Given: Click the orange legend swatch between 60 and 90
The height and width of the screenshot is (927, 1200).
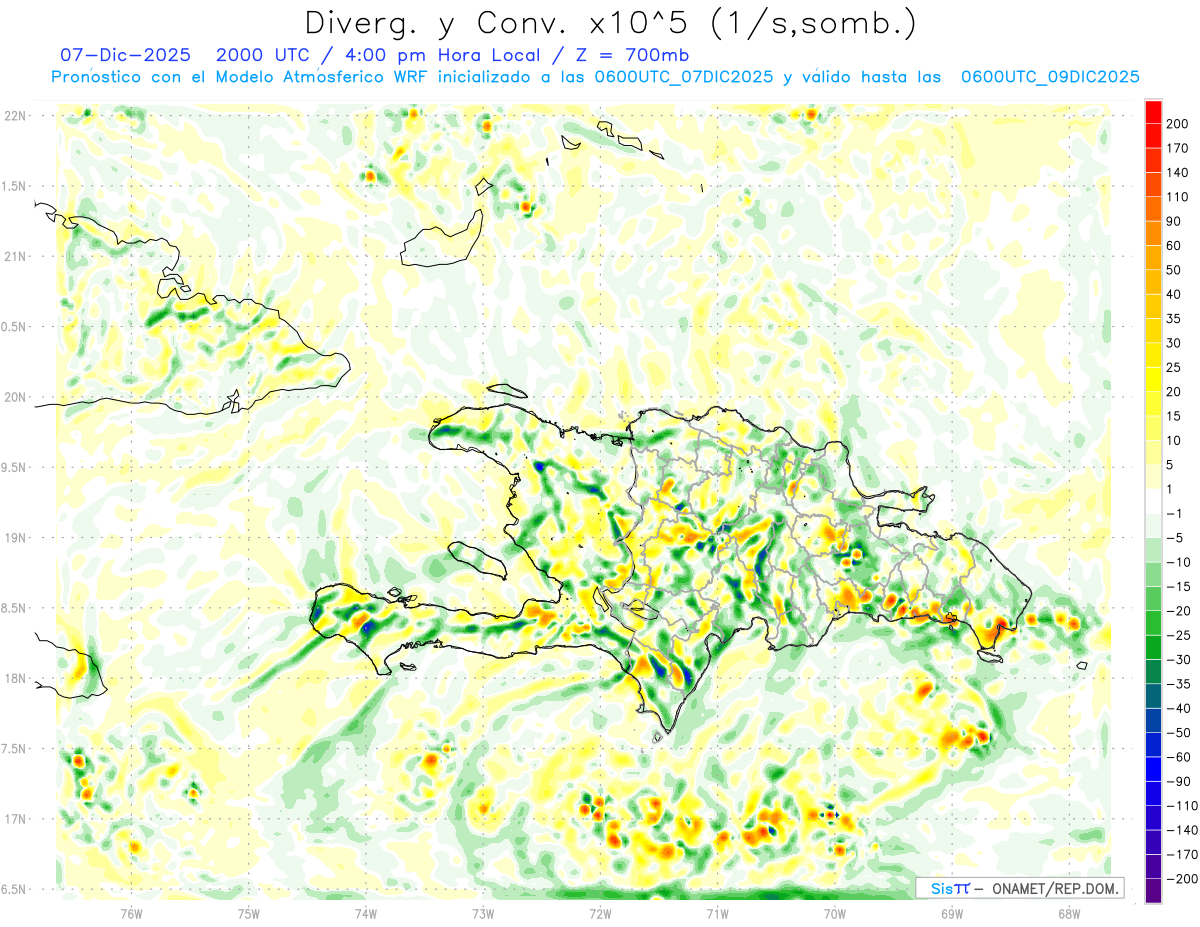Looking at the screenshot, I should pos(1153,232).
